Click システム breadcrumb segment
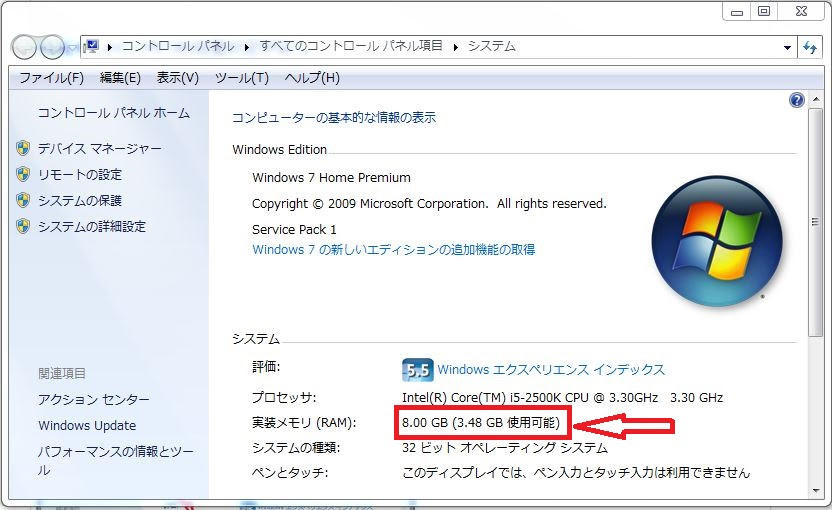 click(491, 47)
